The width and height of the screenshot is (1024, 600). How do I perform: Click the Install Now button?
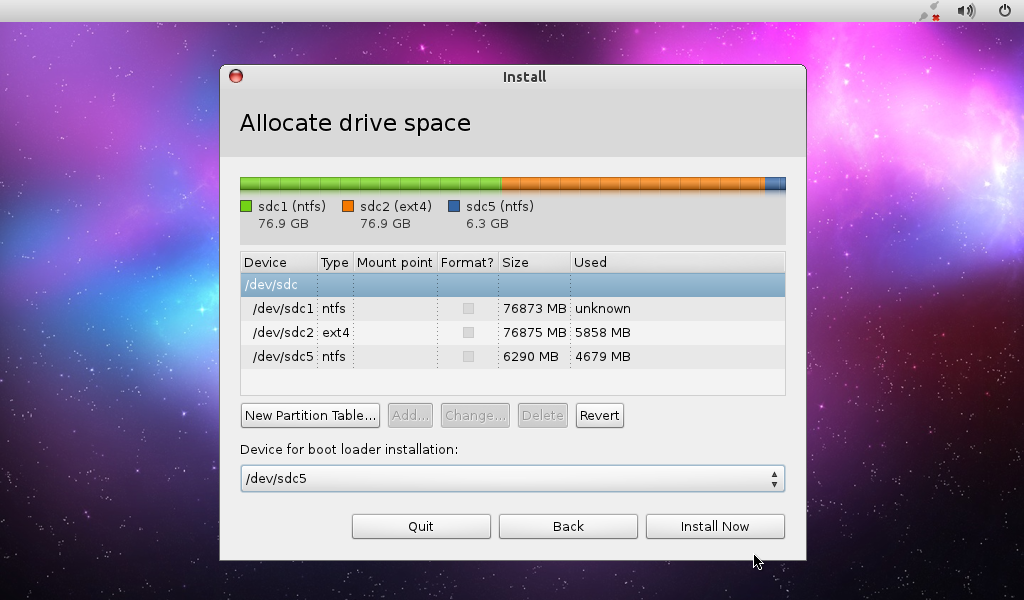[x=715, y=527]
